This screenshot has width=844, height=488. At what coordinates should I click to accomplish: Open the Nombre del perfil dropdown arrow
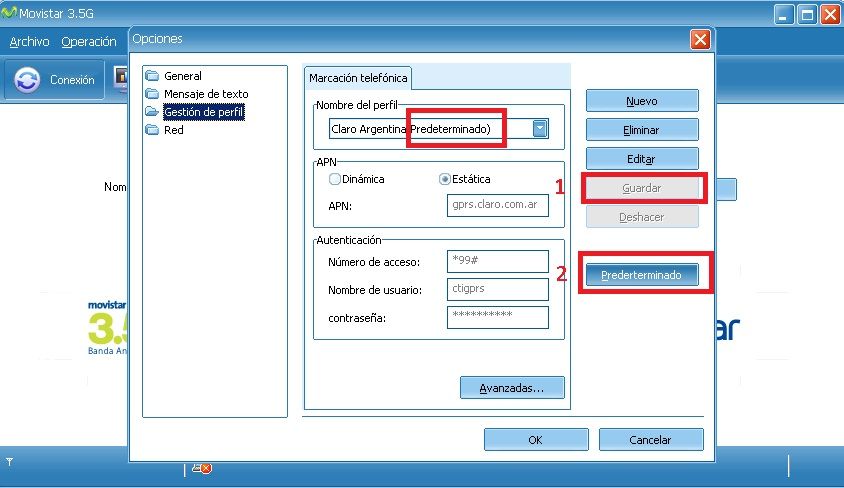[540, 129]
